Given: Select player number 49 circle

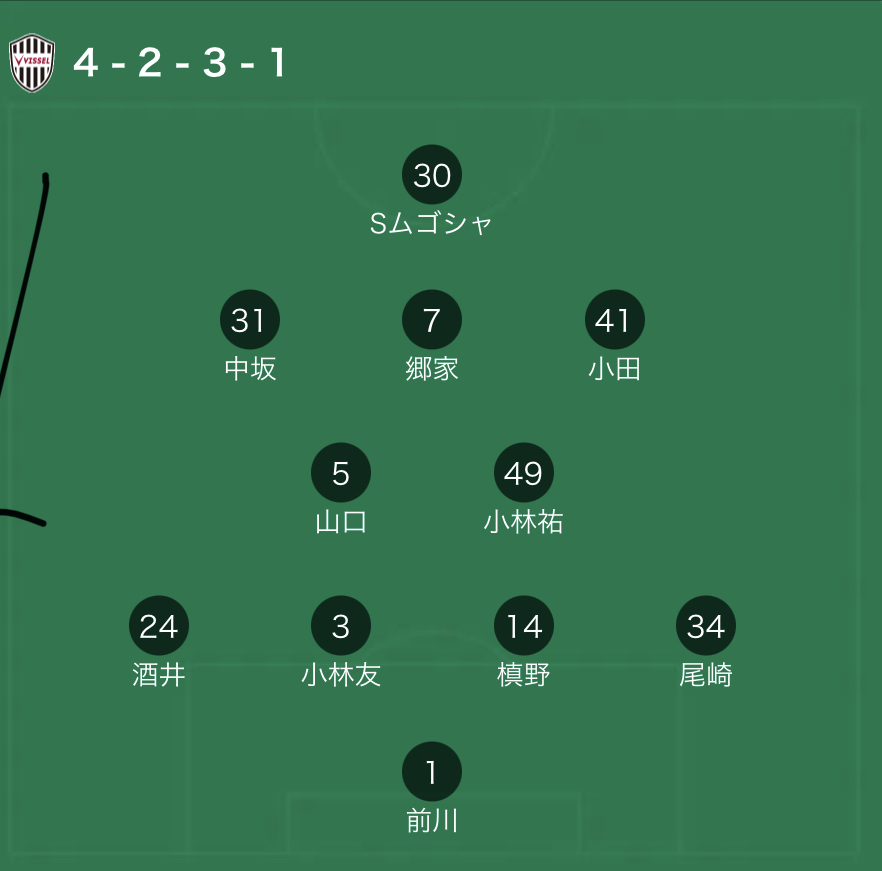Looking at the screenshot, I should click(524, 473).
